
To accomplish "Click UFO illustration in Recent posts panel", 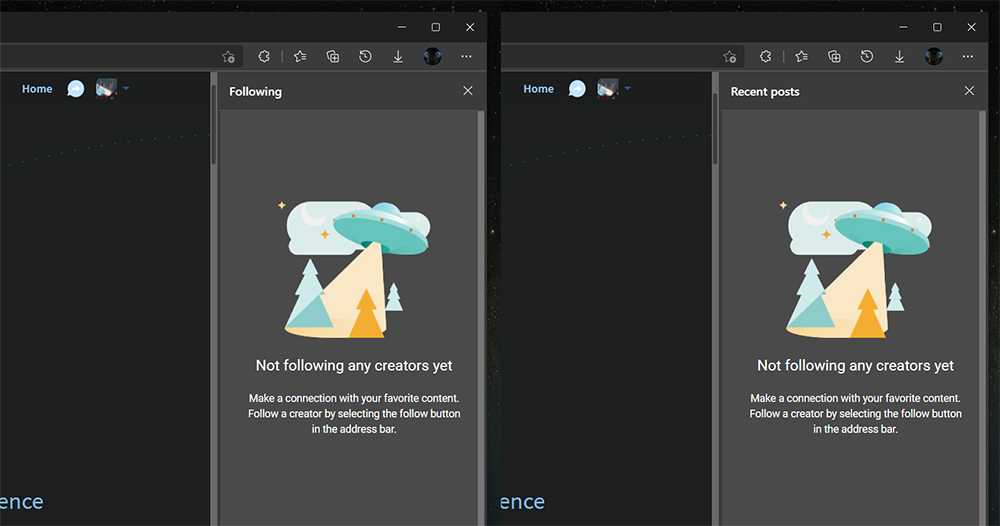I will (x=856, y=269).
